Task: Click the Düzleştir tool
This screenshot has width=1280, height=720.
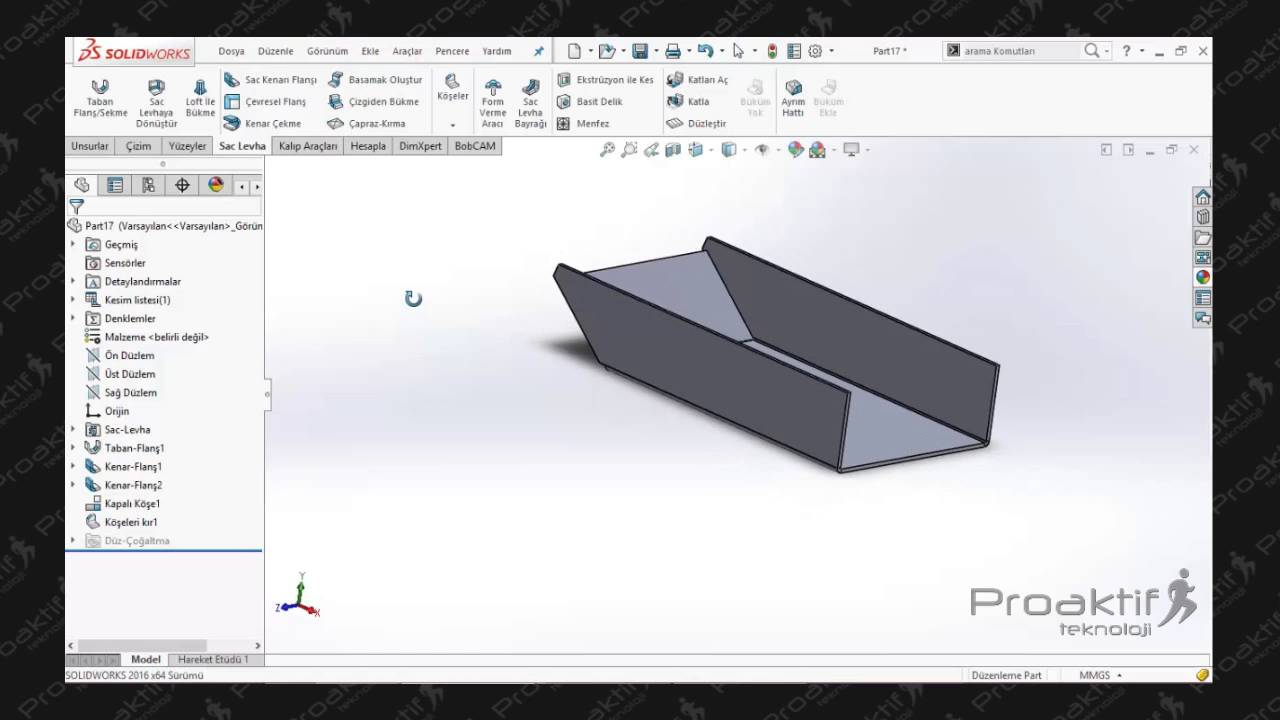Action: point(696,124)
